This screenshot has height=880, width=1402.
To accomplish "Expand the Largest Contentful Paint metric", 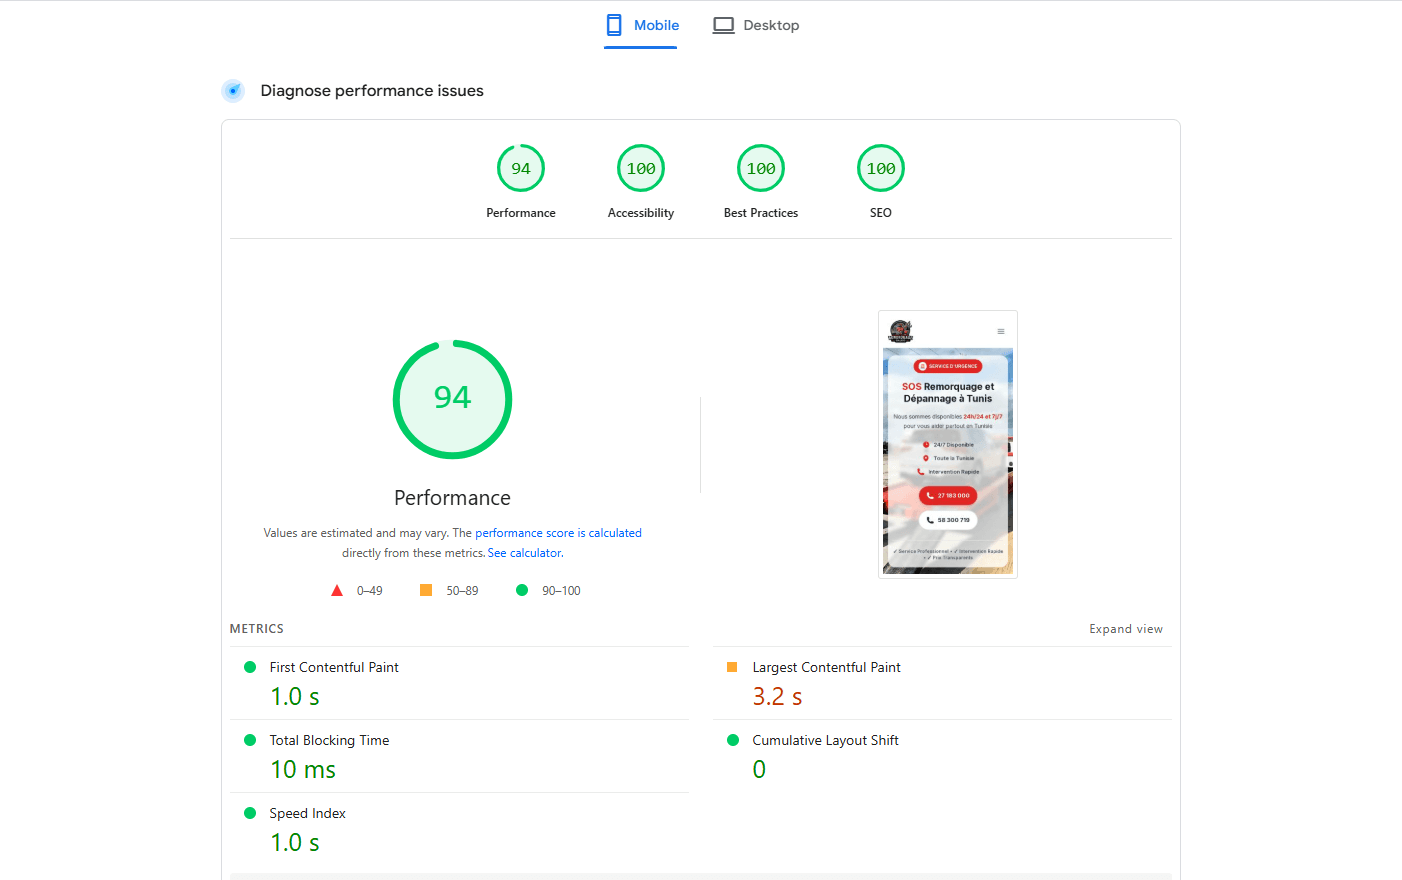I will click(x=826, y=668).
